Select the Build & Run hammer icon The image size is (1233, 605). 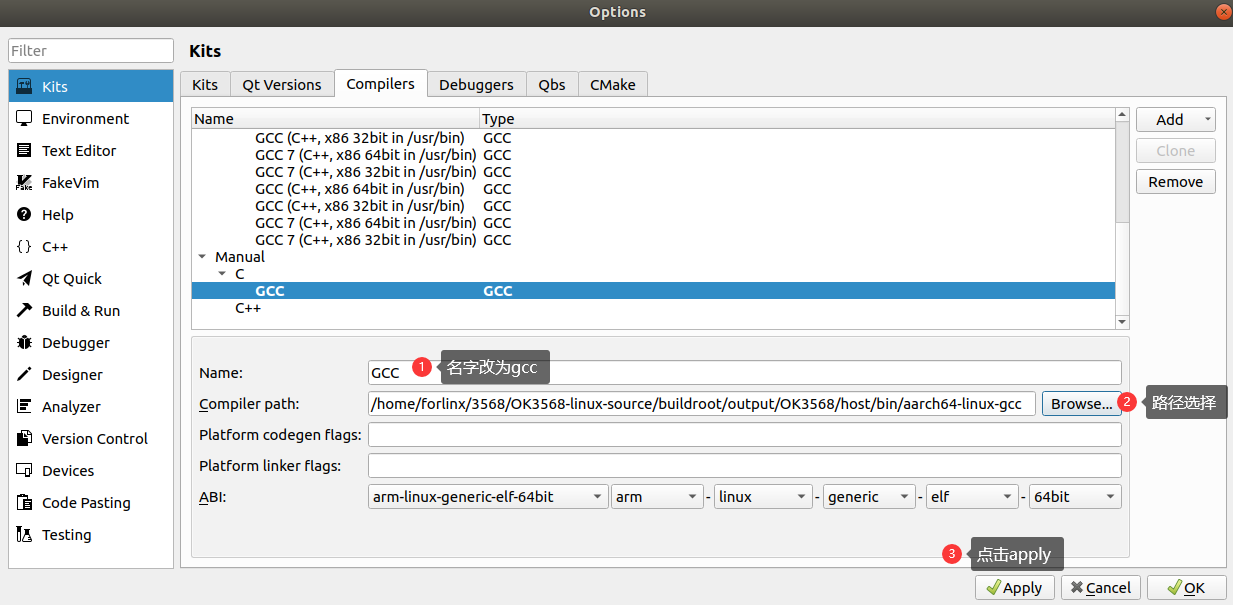pos(24,311)
